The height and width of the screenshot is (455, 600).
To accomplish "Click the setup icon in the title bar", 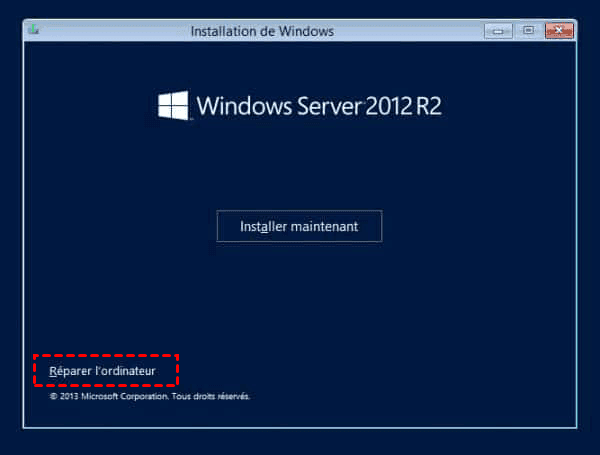I will pos(34,30).
